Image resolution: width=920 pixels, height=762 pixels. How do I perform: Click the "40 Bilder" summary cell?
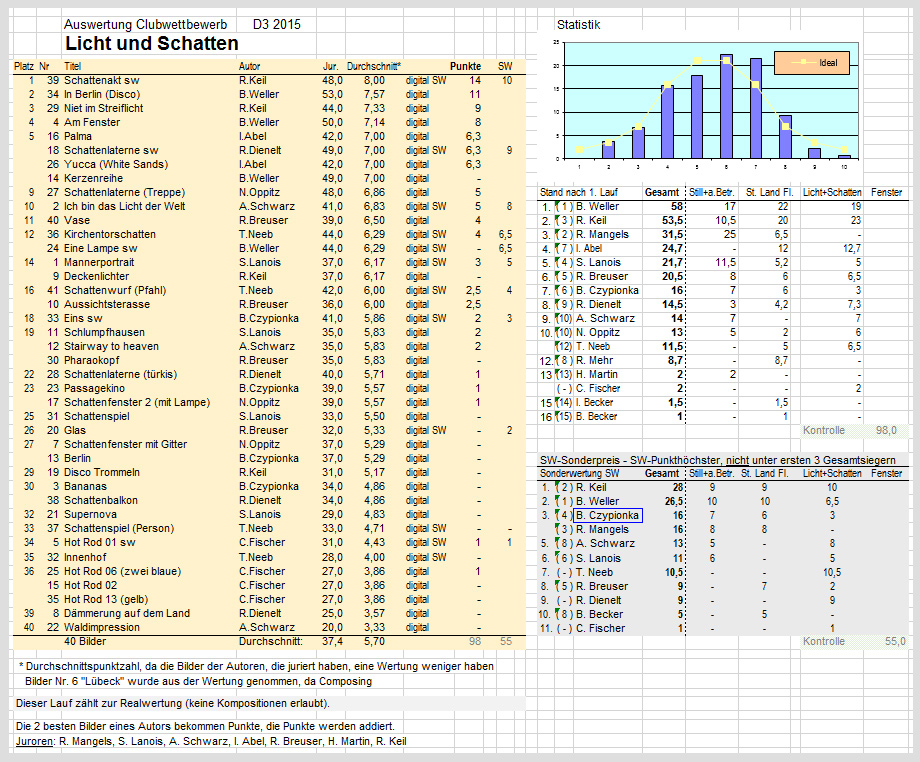tap(85, 642)
